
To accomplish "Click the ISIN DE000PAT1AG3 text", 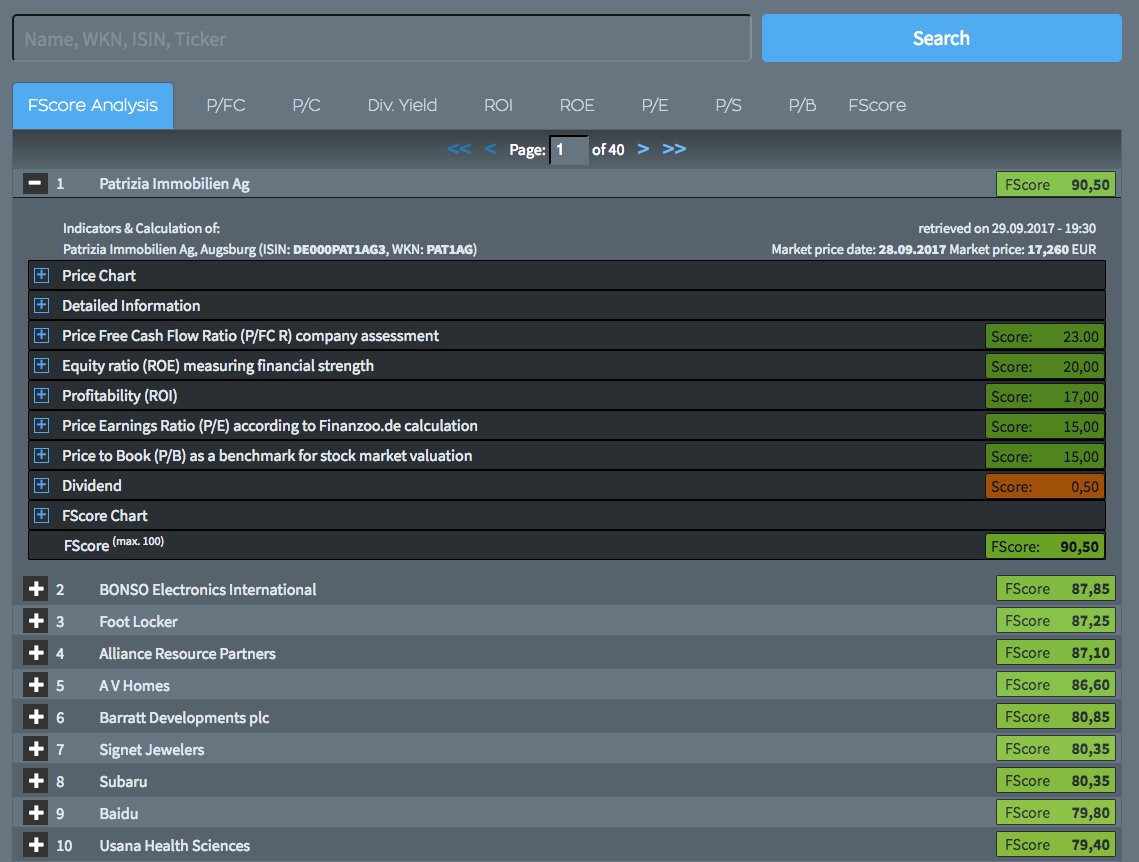I will pyautogui.click(x=339, y=250).
